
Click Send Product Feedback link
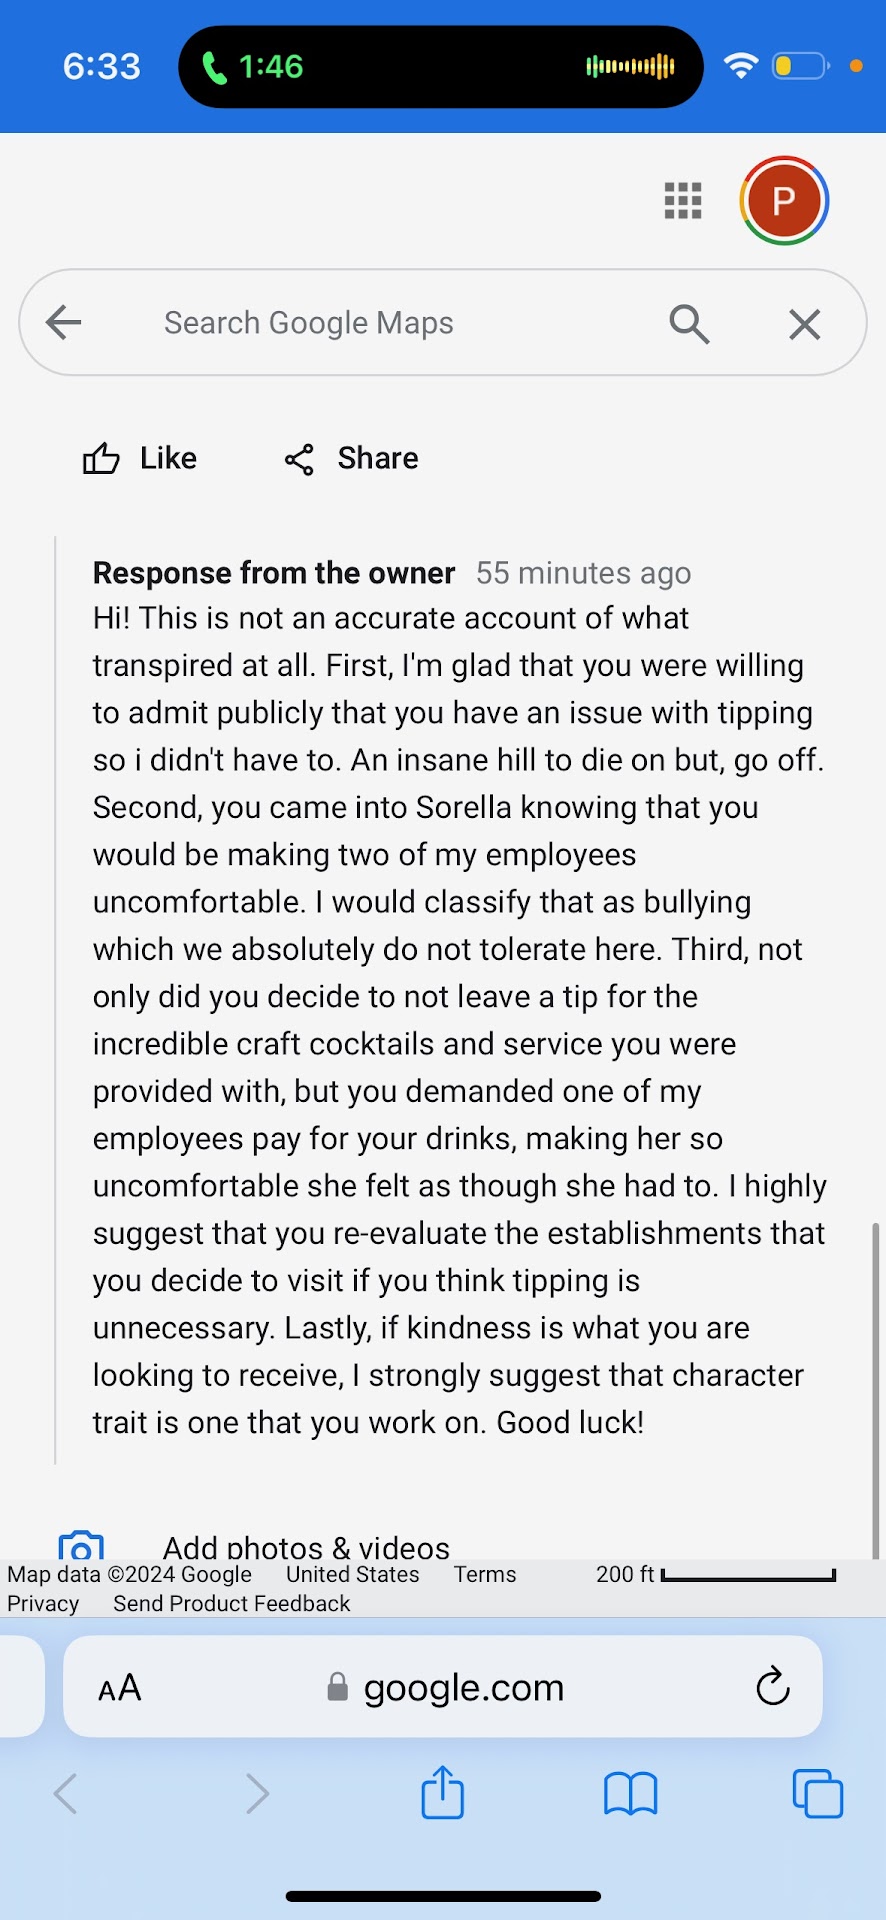(231, 1604)
